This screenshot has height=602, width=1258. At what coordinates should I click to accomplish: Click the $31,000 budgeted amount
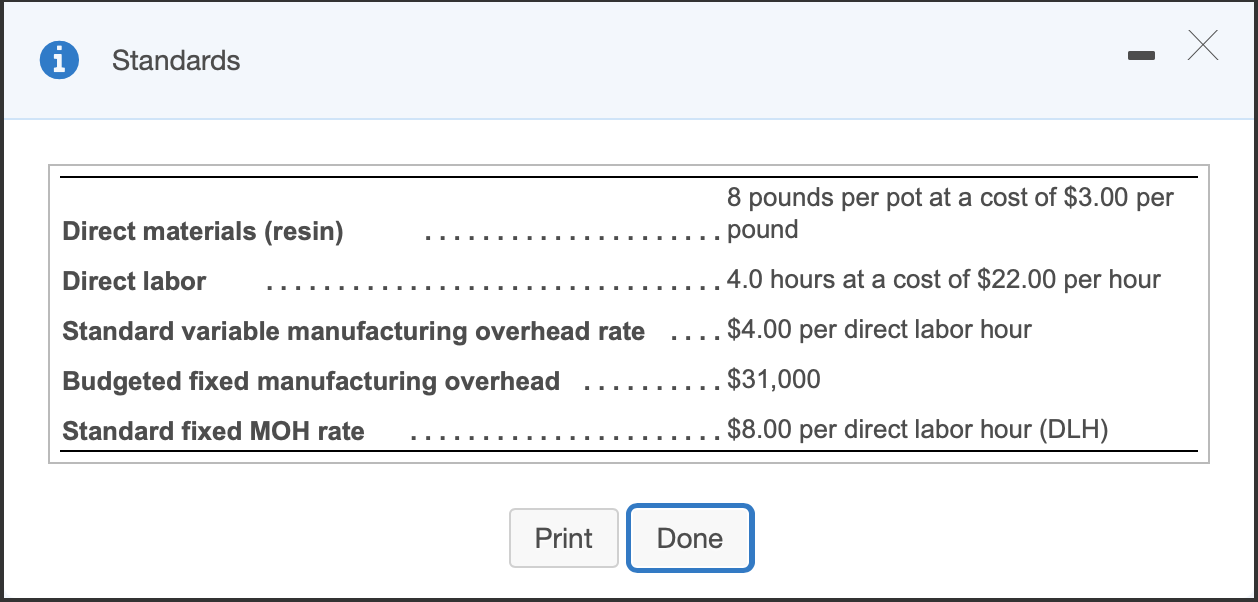774,379
